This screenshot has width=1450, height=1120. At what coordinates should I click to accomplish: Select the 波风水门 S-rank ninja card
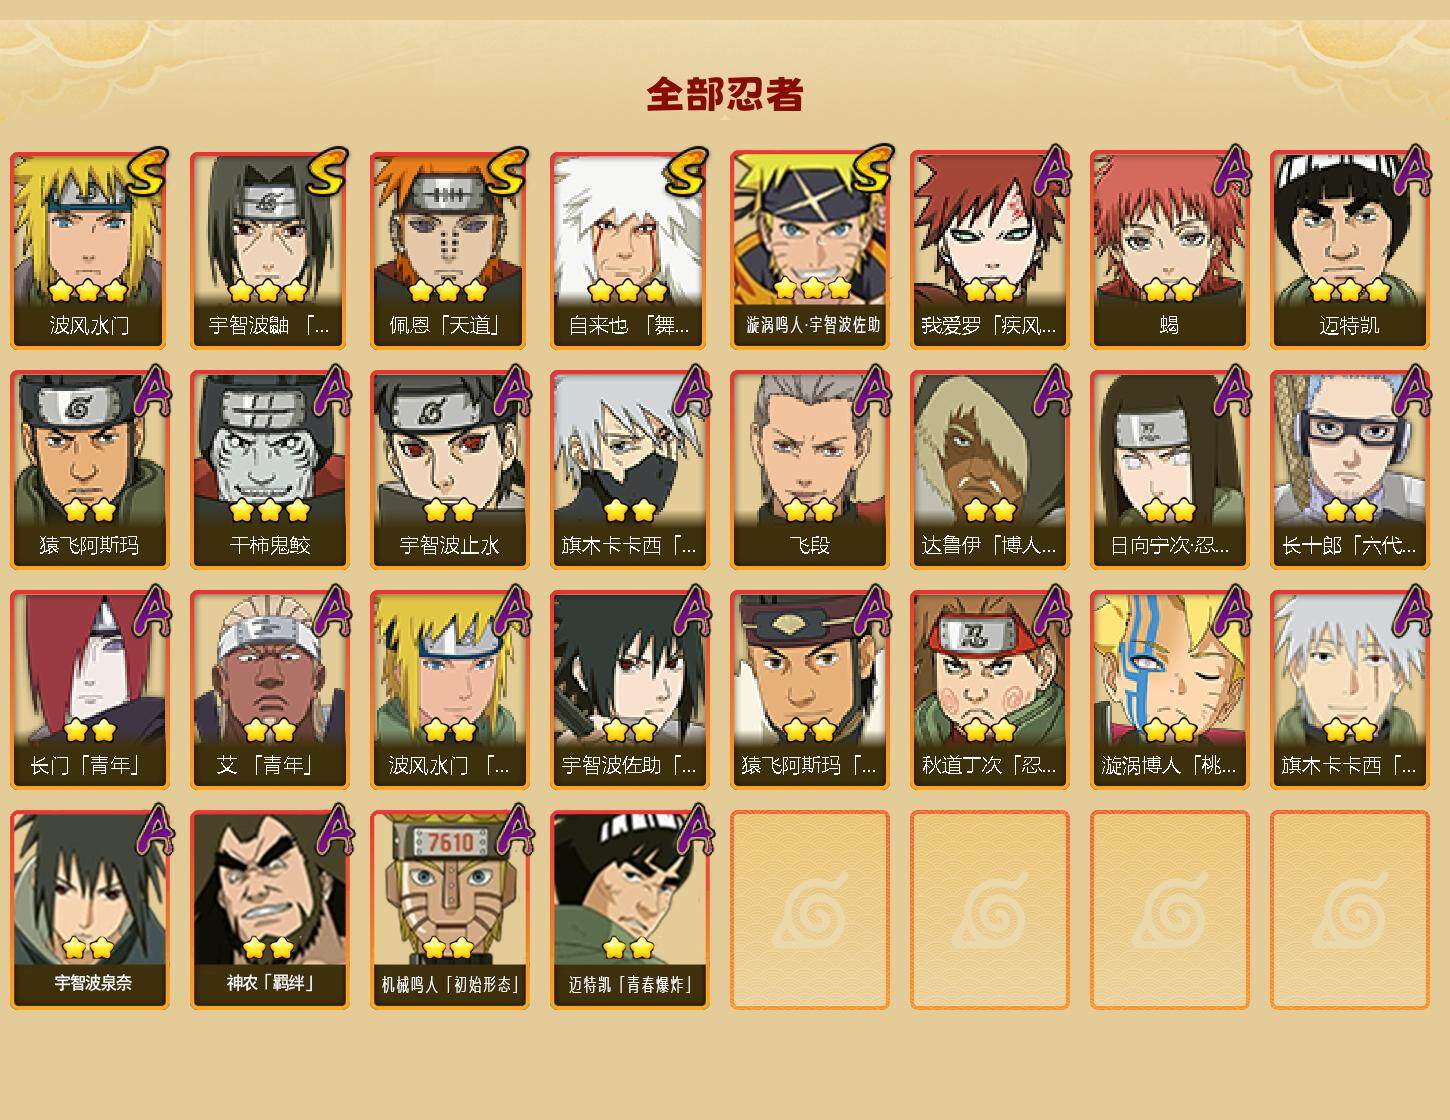coord(90,250)
